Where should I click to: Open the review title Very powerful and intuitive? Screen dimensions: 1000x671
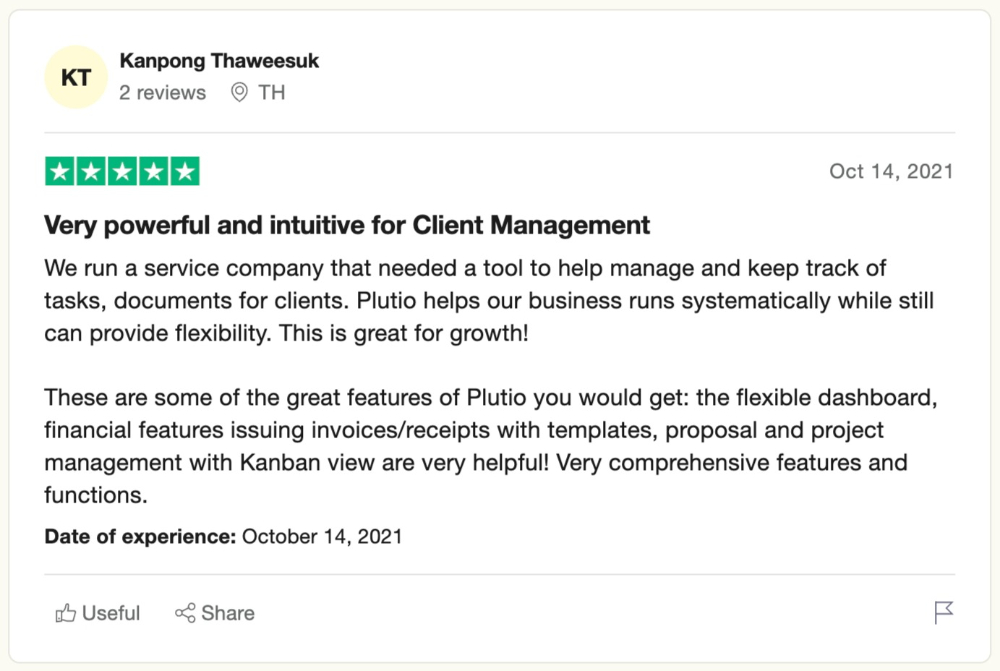click(x=347, y=225)
